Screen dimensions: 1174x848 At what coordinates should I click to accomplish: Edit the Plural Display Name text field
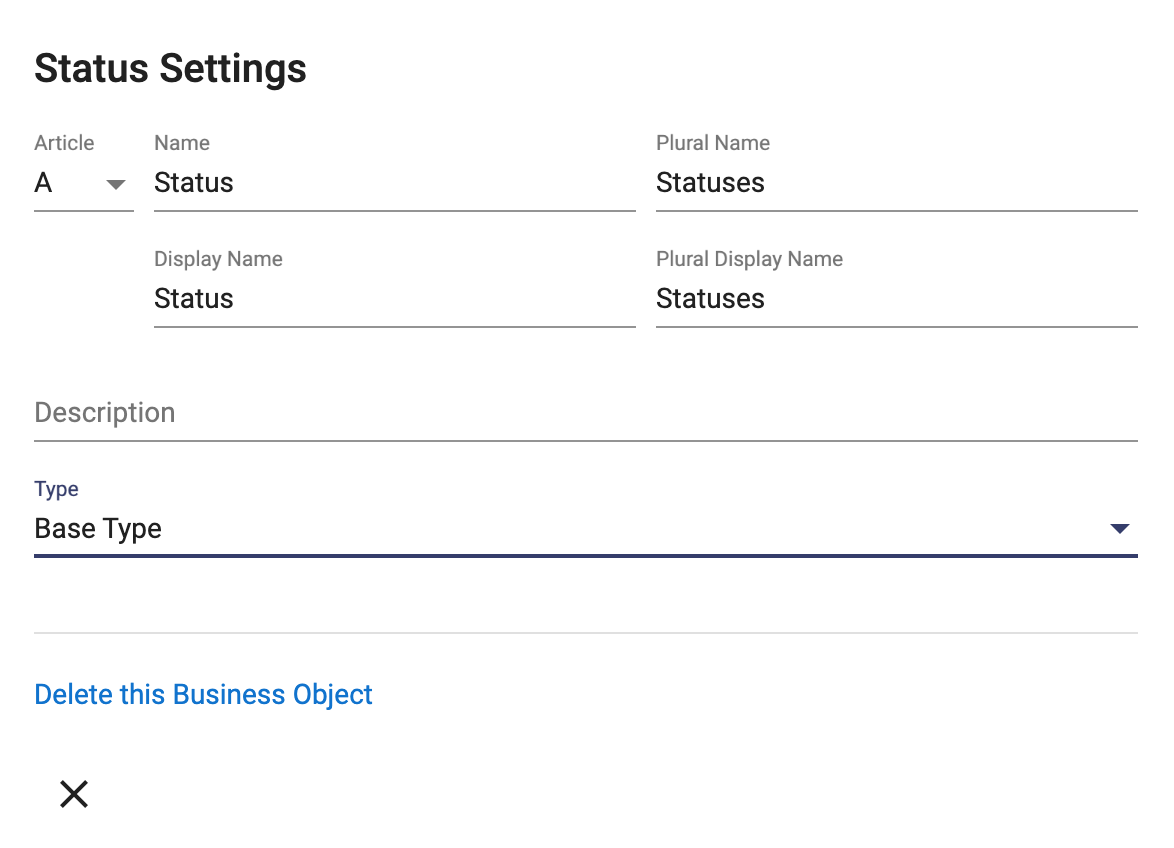tap(896, 299)
